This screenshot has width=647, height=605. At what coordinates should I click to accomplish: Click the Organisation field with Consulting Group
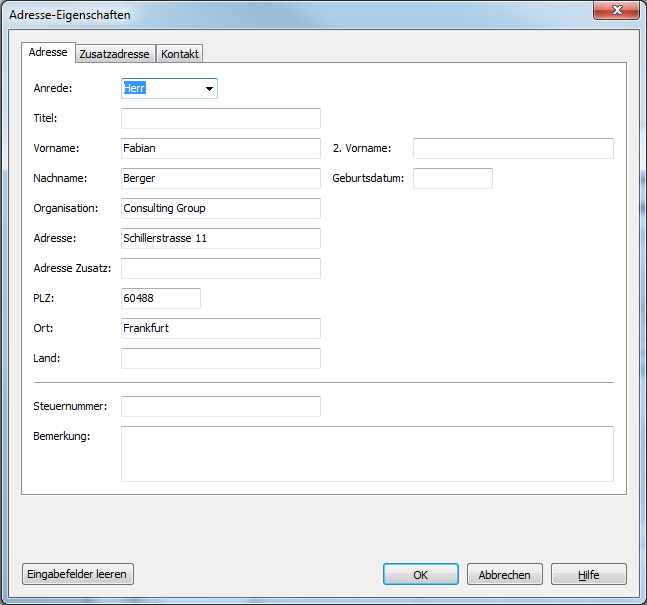(220, 209)
